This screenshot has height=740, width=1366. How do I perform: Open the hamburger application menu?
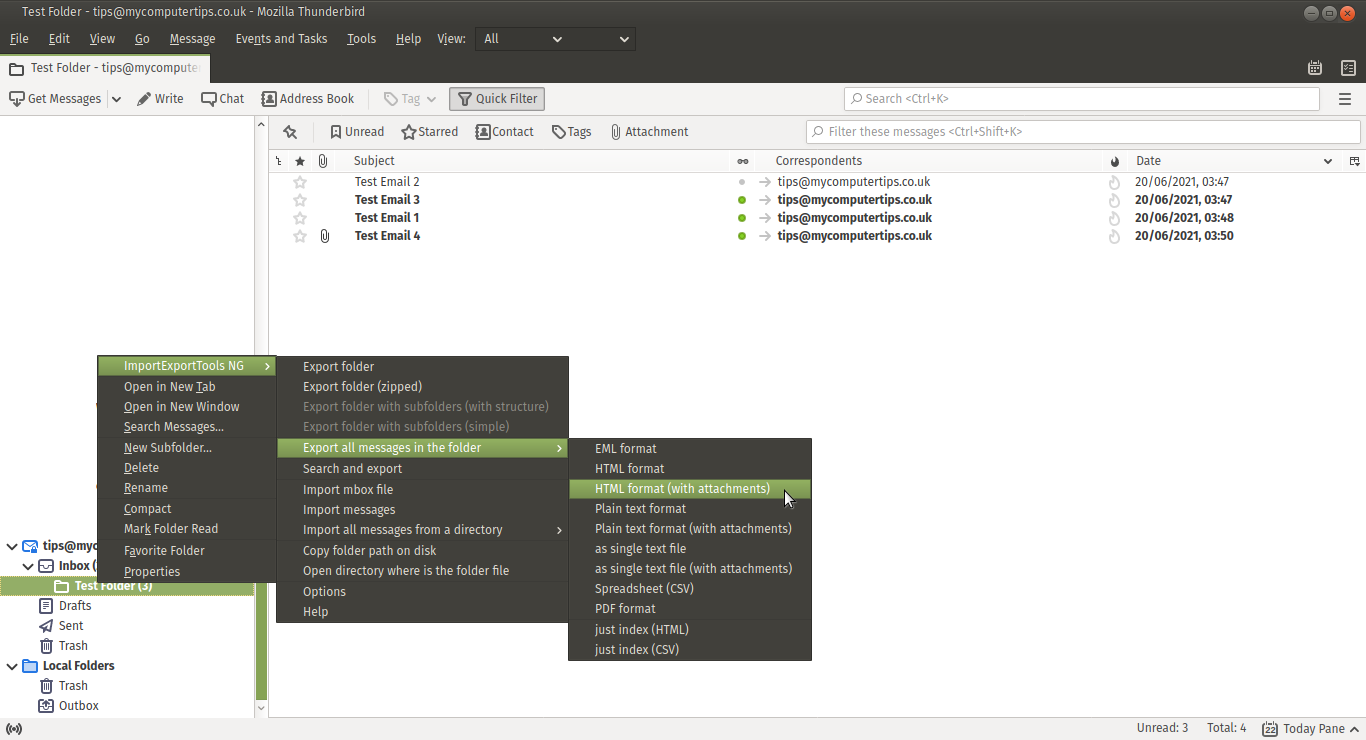pos(1345,99)
